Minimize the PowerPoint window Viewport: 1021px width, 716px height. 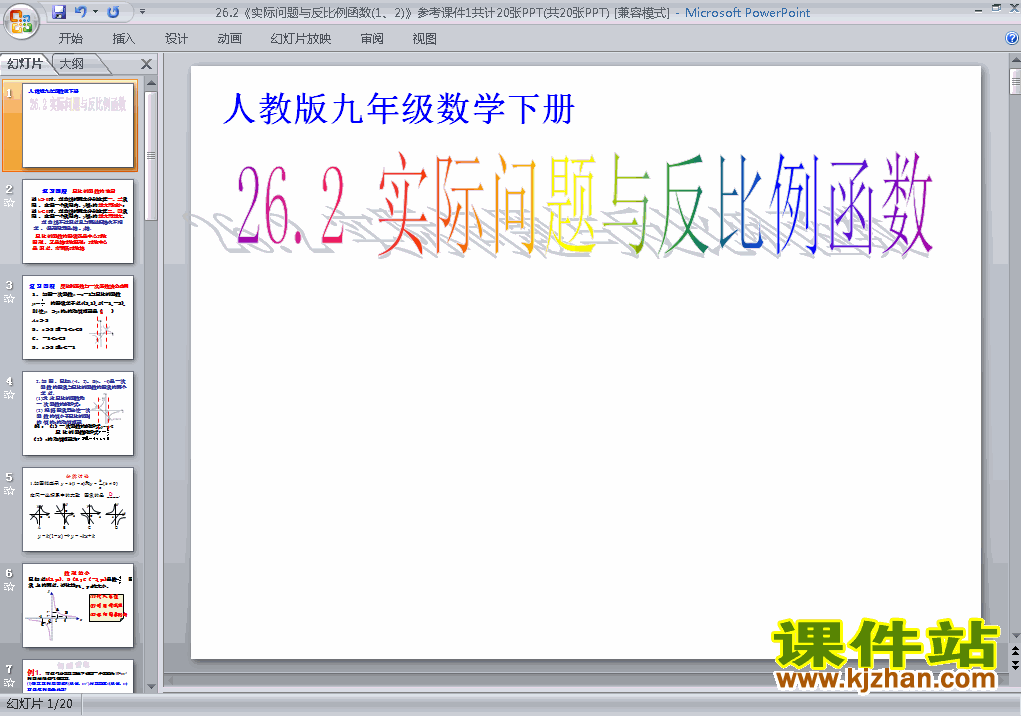(978, 9)
